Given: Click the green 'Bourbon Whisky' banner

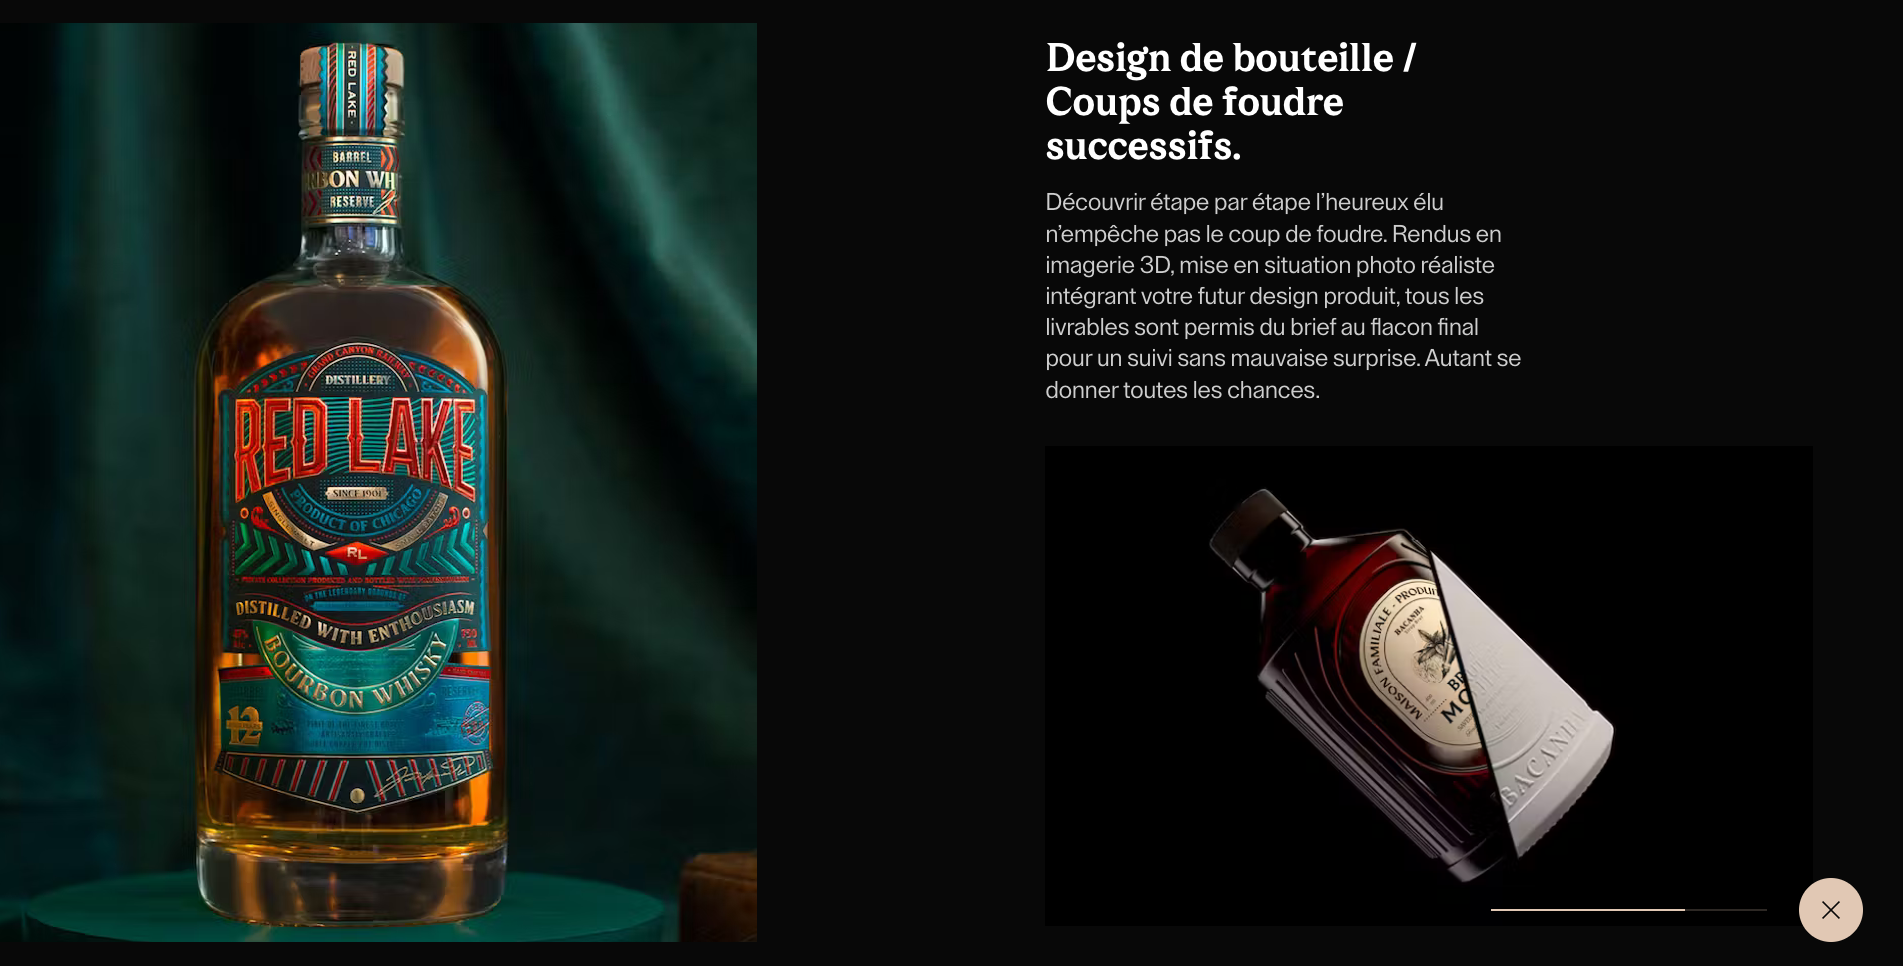Looking at the screenshot, I should click(354, 674).
